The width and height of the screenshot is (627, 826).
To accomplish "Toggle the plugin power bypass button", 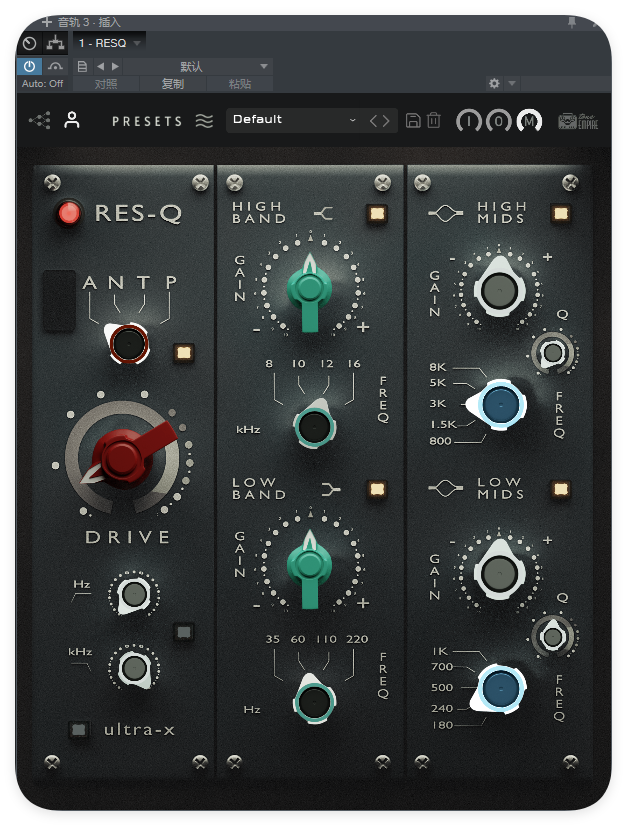I will pyautogui.click(x=30, y=66).
